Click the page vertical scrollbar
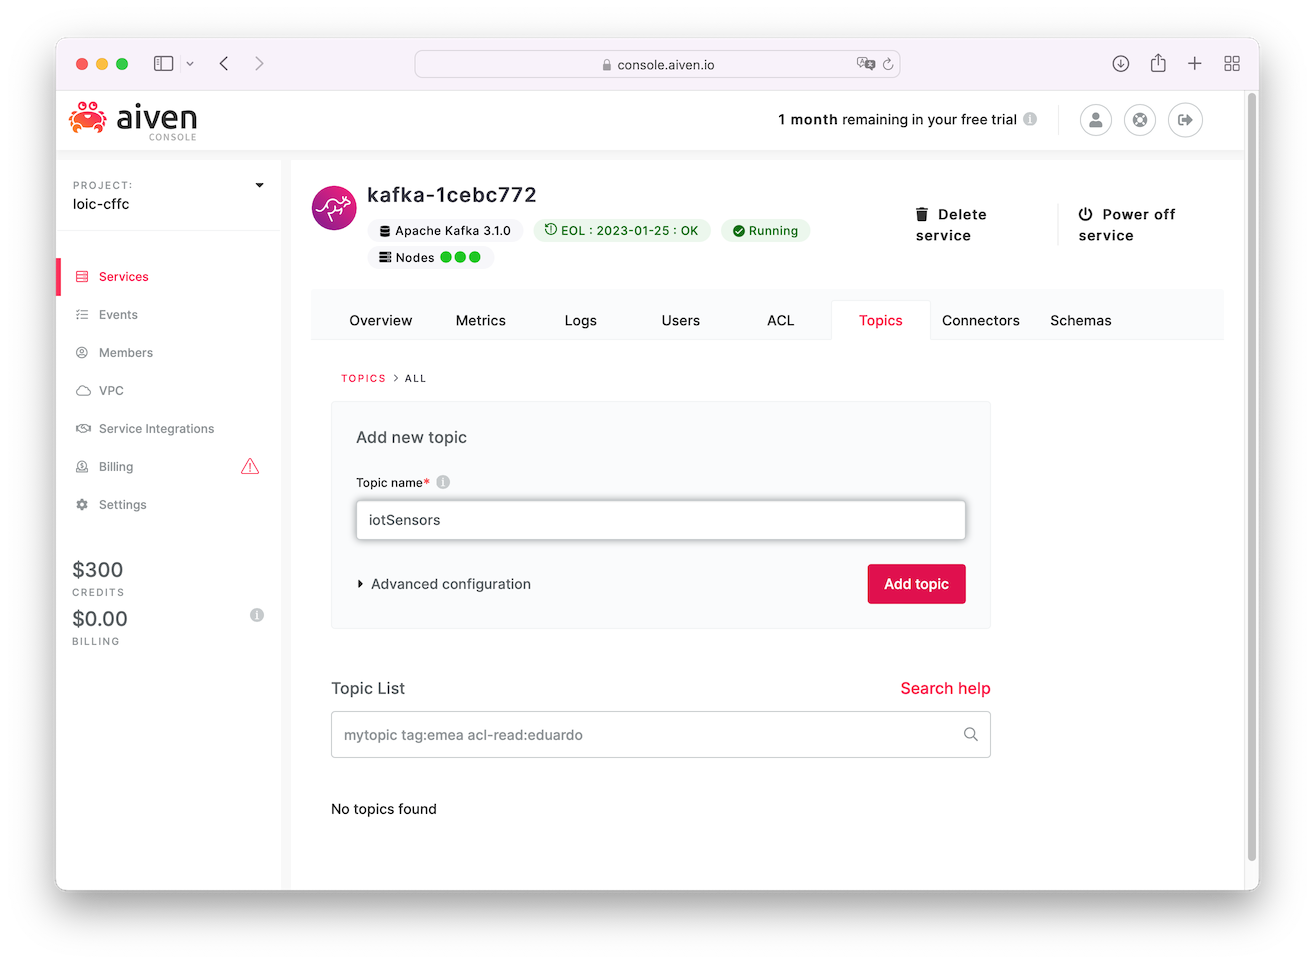Screen dimensions: 1315x964 coord(1252,476)
